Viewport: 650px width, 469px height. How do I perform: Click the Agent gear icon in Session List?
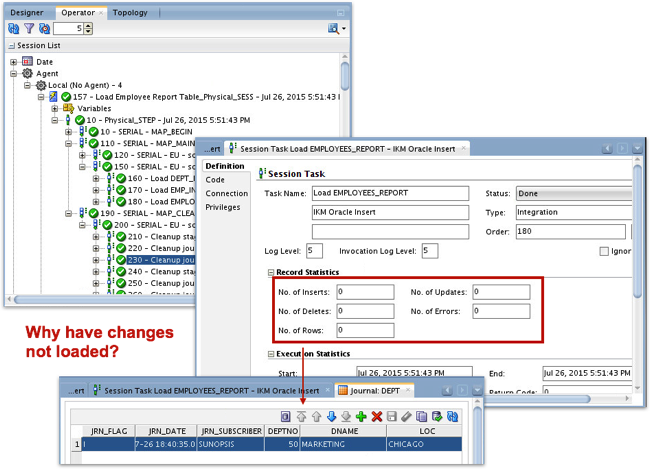click(27, 73)
